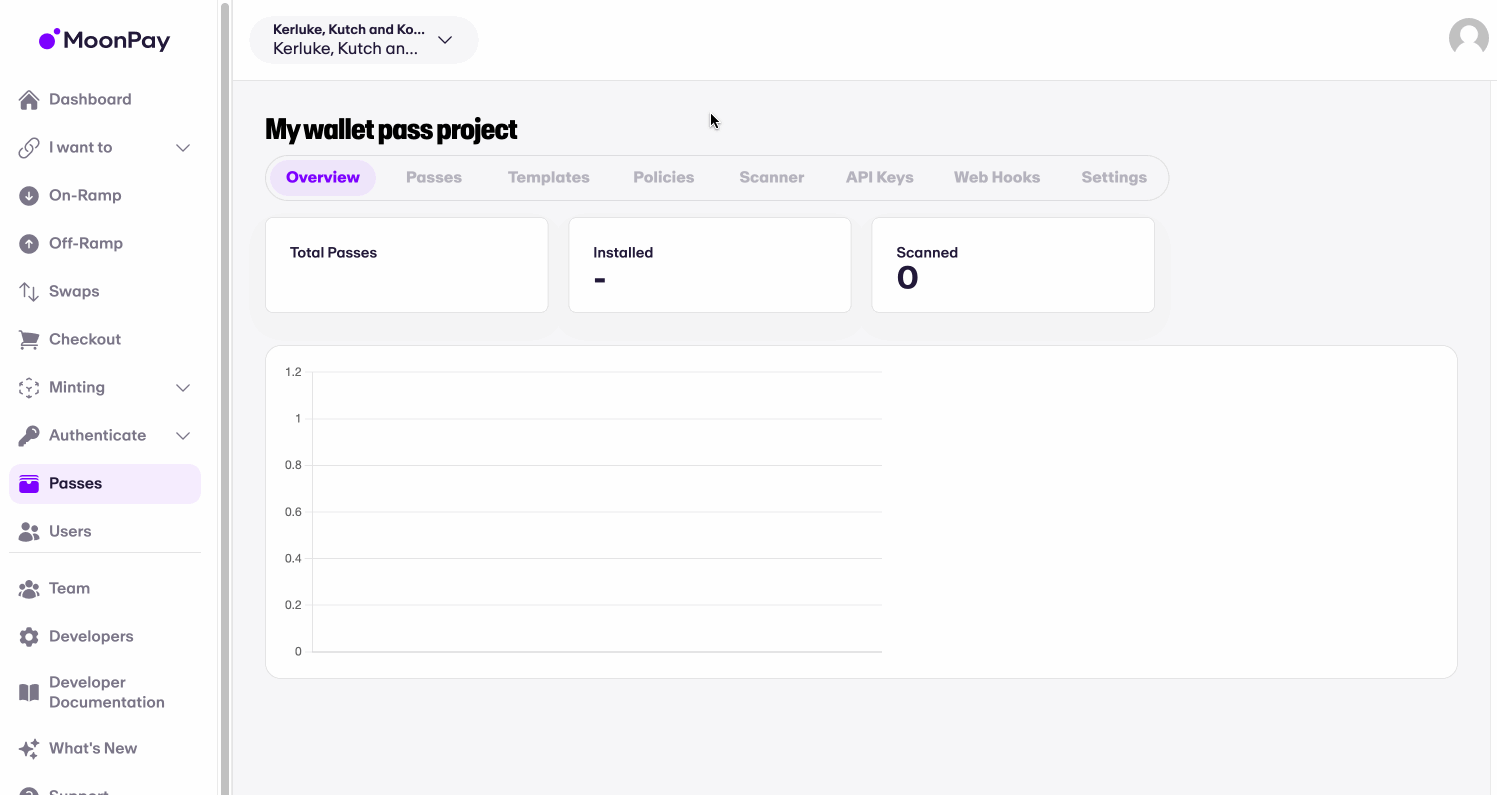
Task: Open the user profile avatar
Action: click(x=1468, y=38)
